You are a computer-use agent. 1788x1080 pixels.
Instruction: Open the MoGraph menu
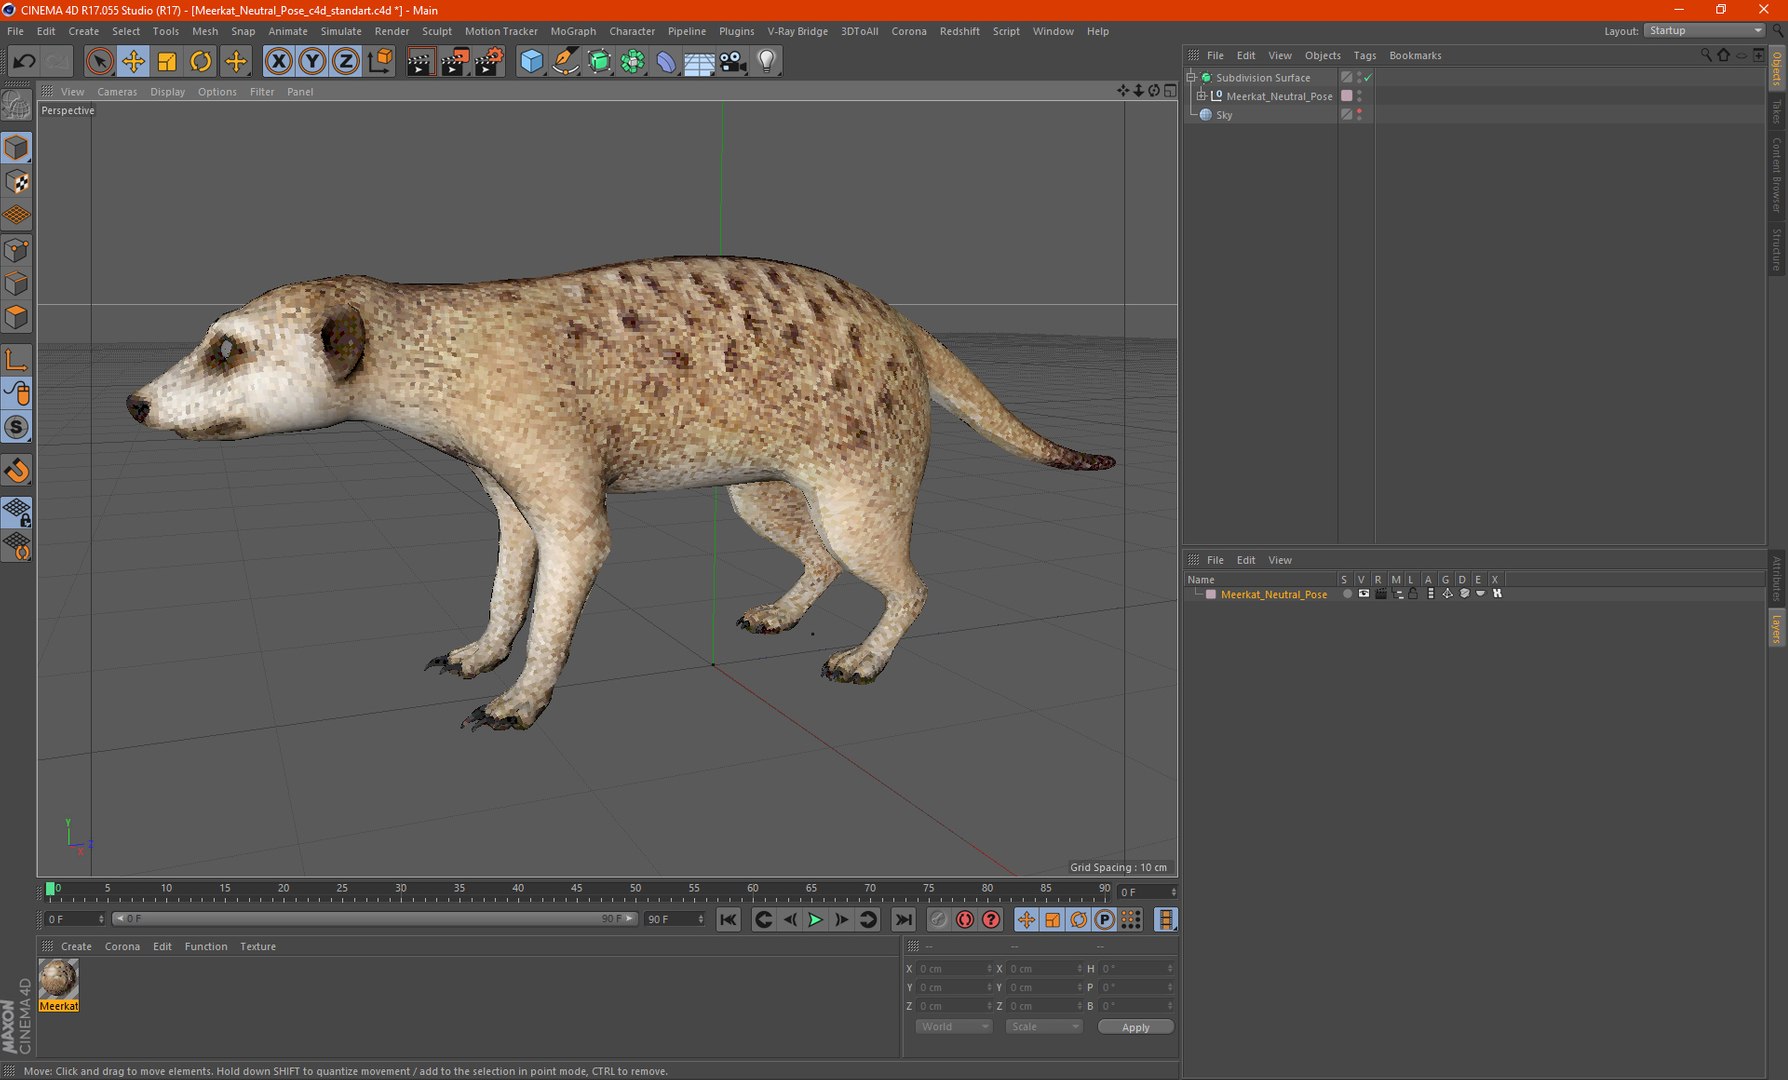[x=573, y=31]
